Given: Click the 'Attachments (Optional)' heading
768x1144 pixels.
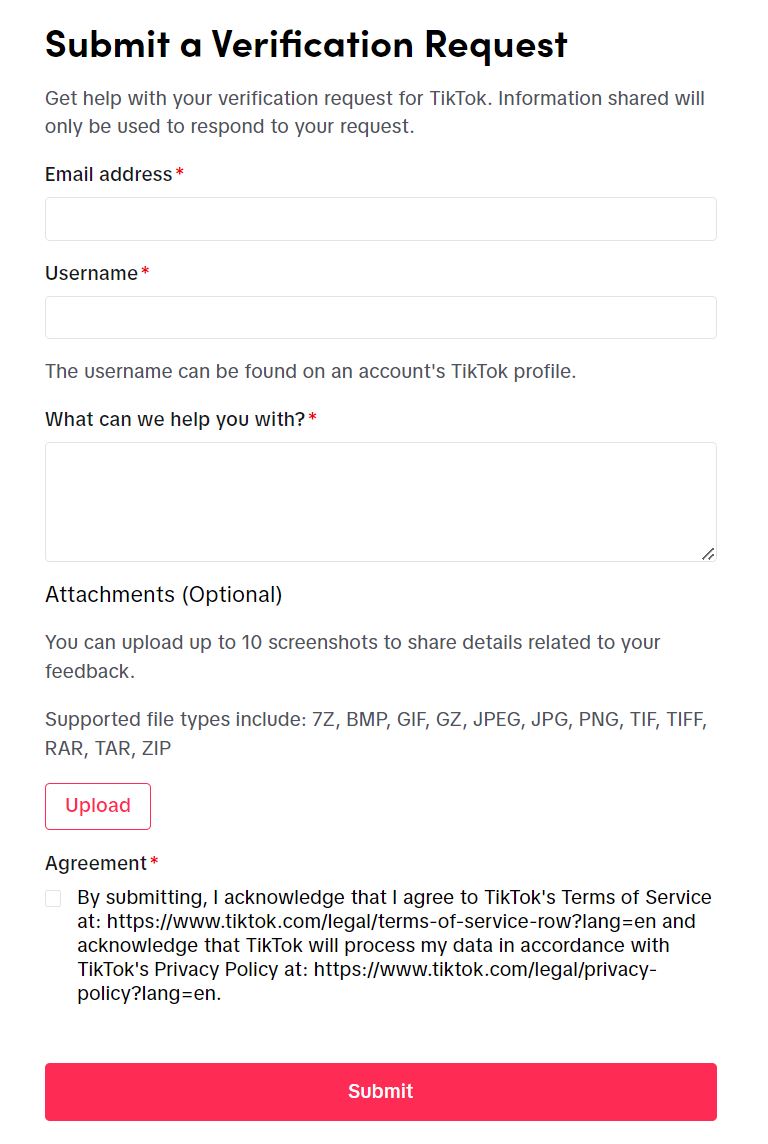Looking at the screenshot, I should pos(163,595).
